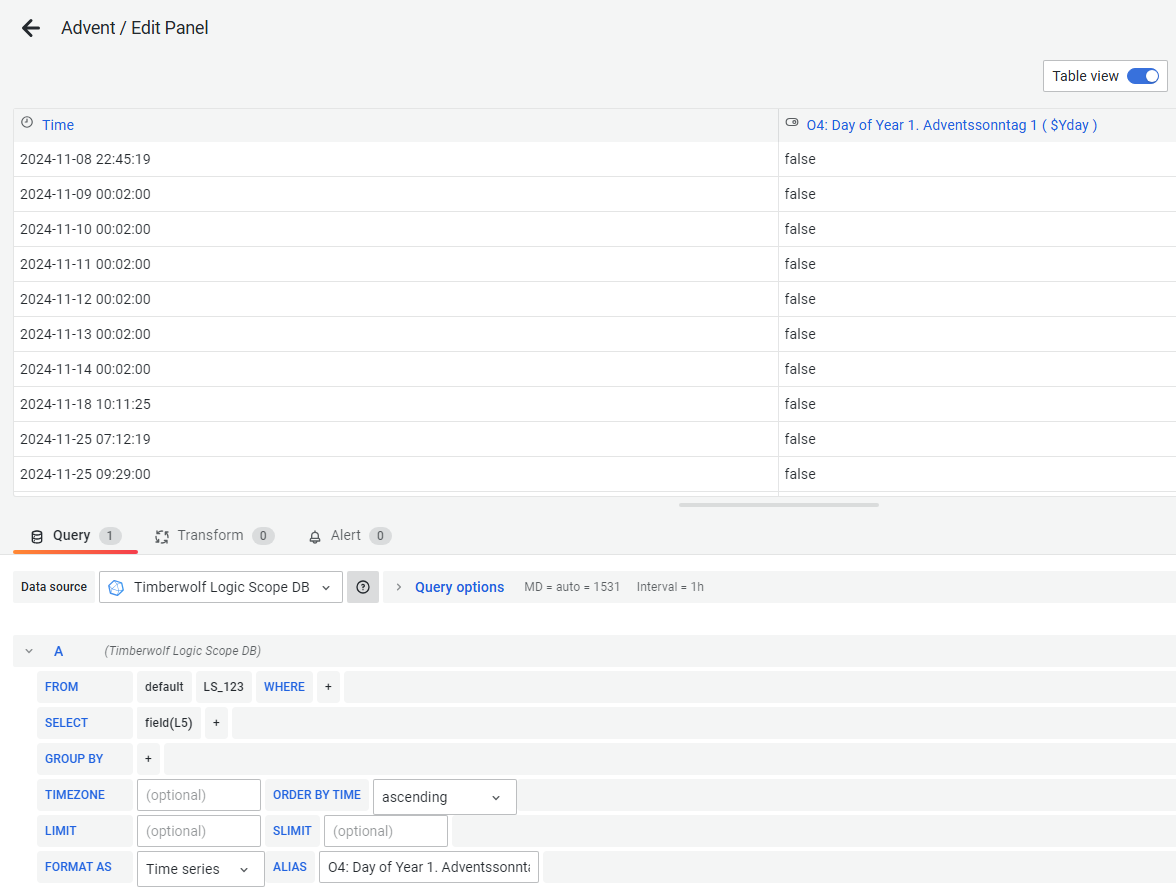Click the Advent / Edit Panel title

[135, 28]
